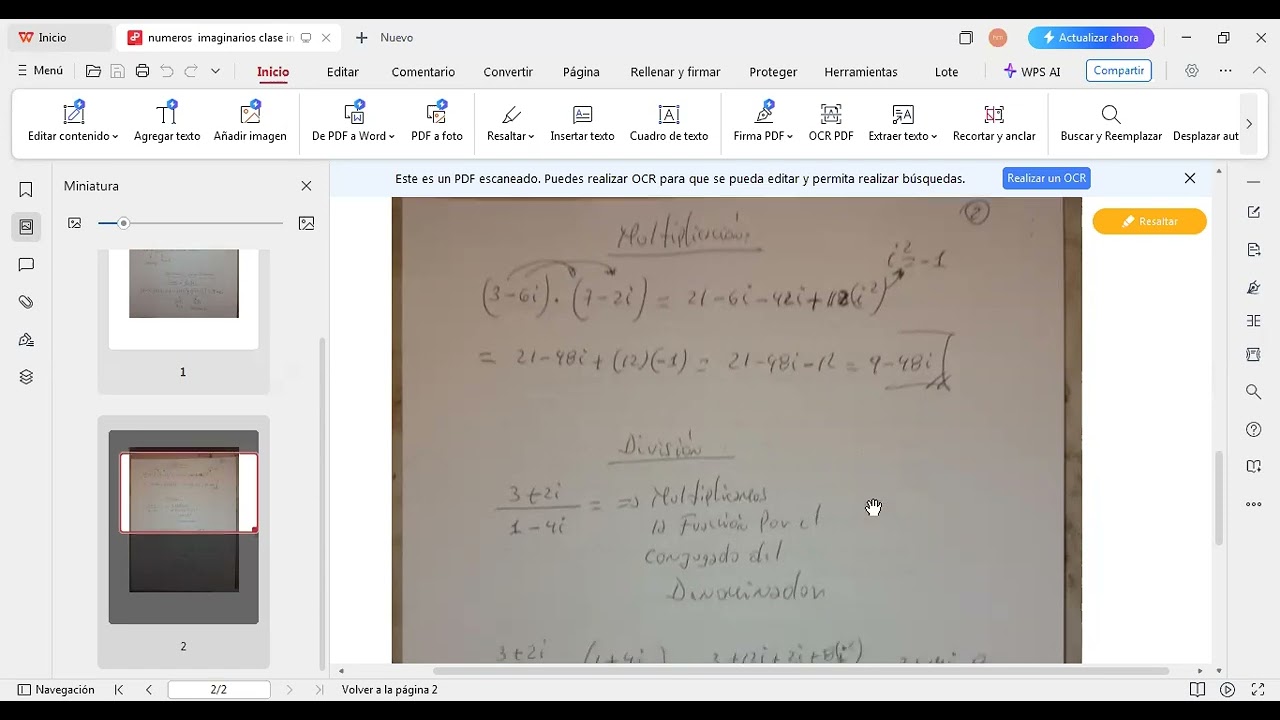Select the Agregar texto tool
This screenshot has height=720, width=1280.
tap(167, 123)
